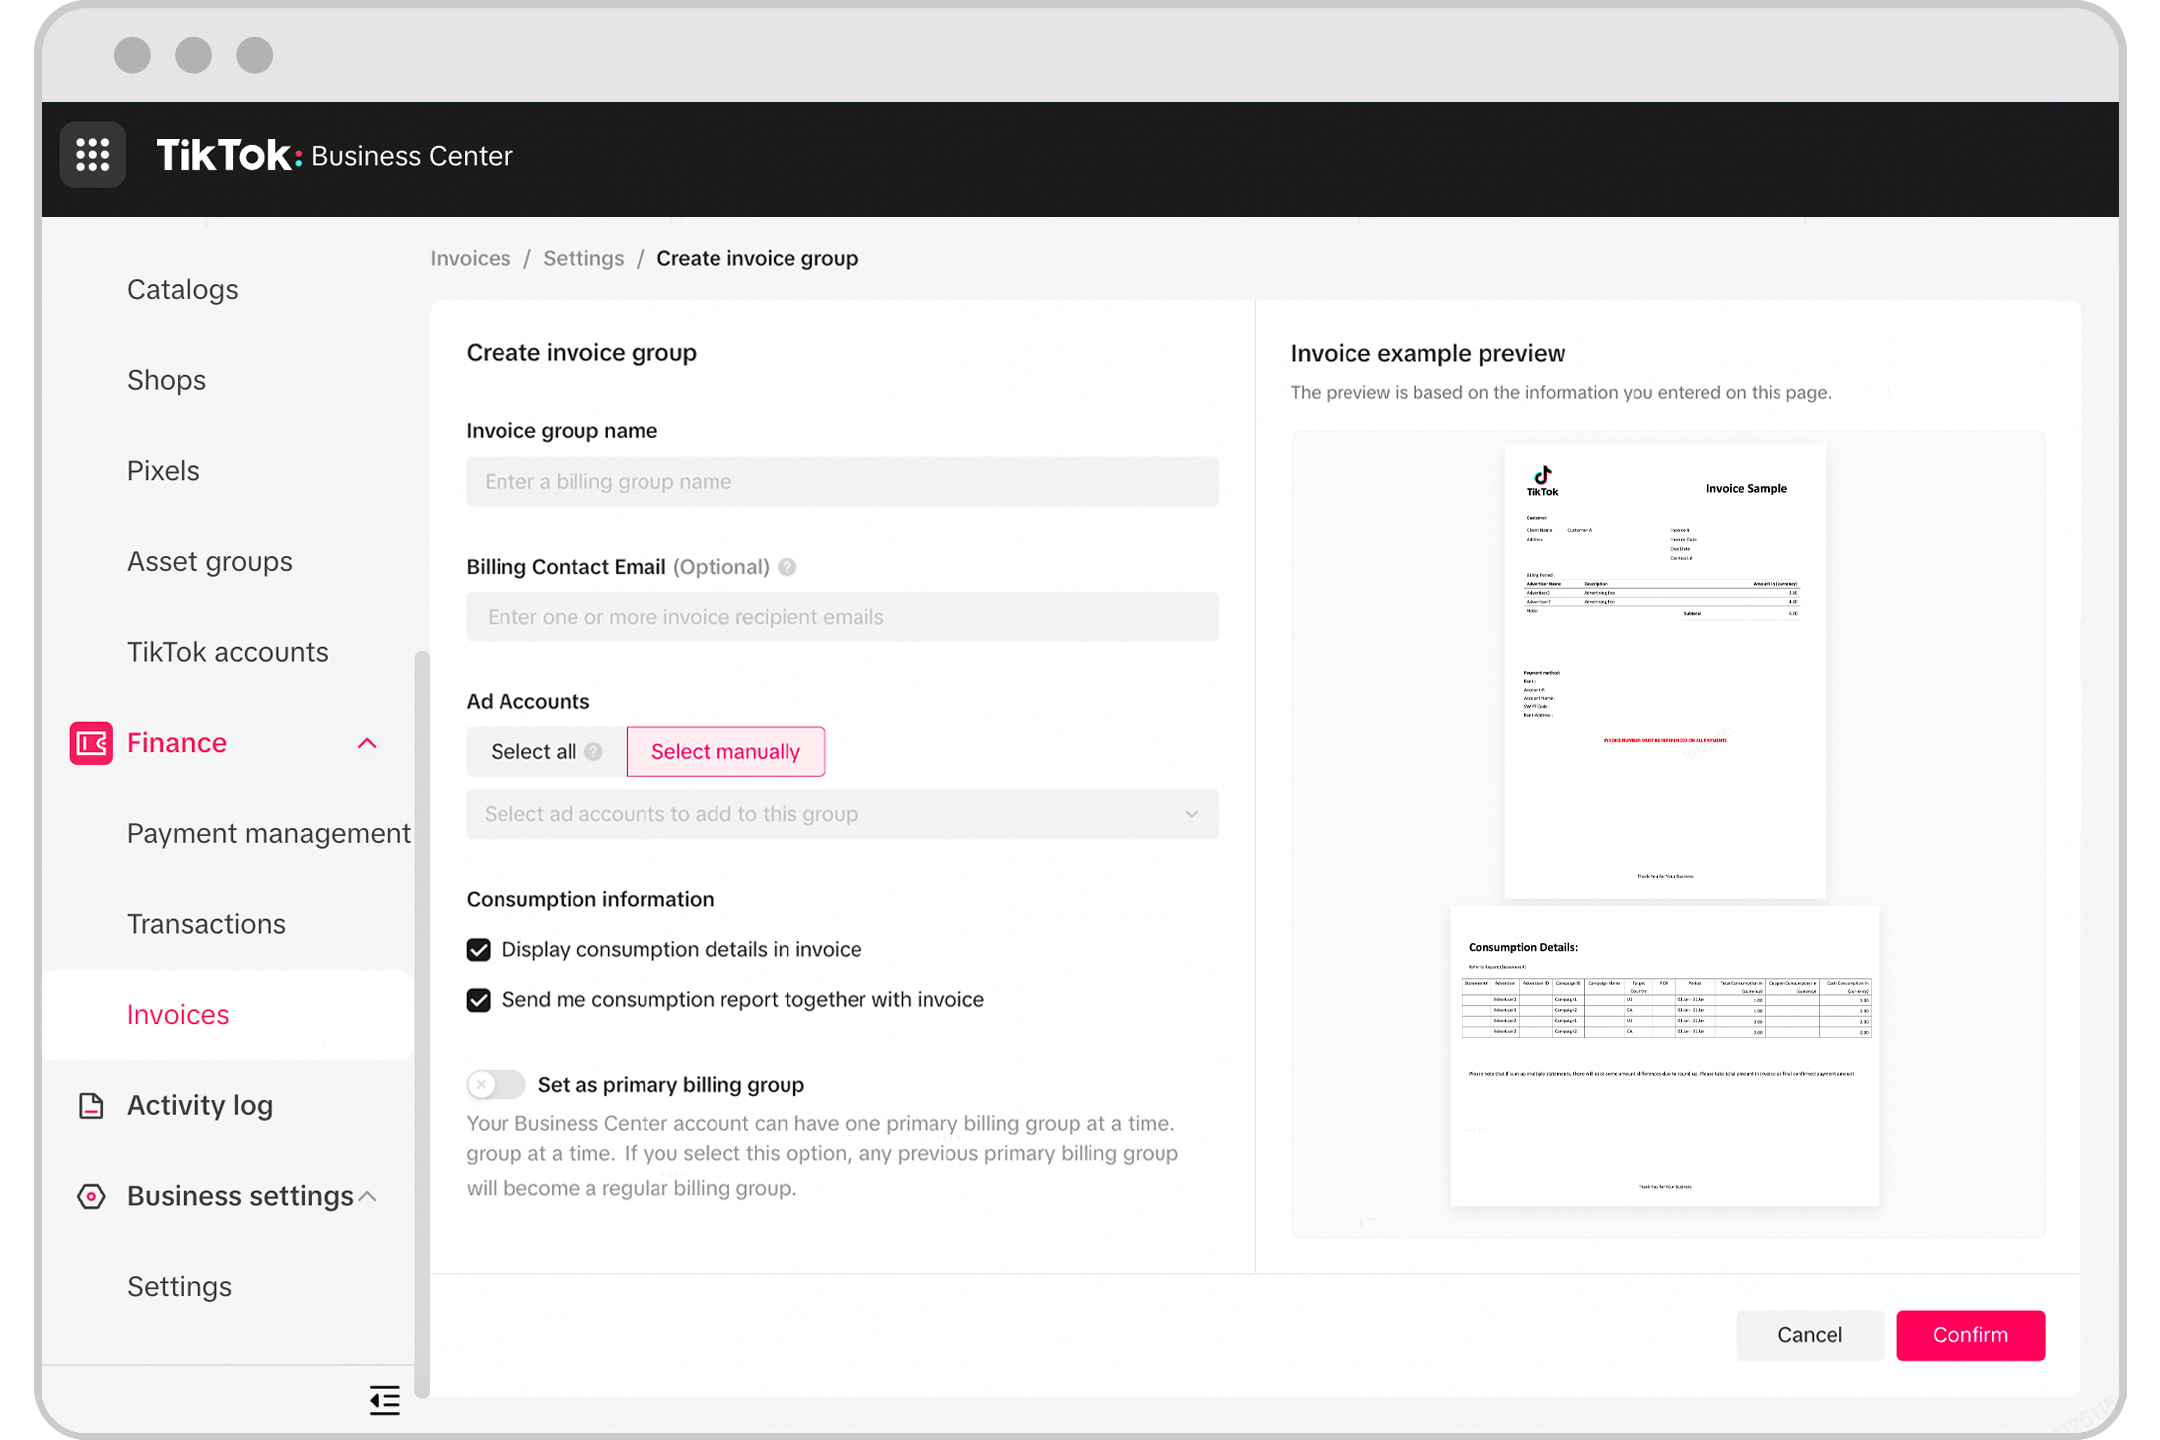Click the Invoice group name input field
This screenshot has height=1440, width=2160.
(x=842, y=481)
